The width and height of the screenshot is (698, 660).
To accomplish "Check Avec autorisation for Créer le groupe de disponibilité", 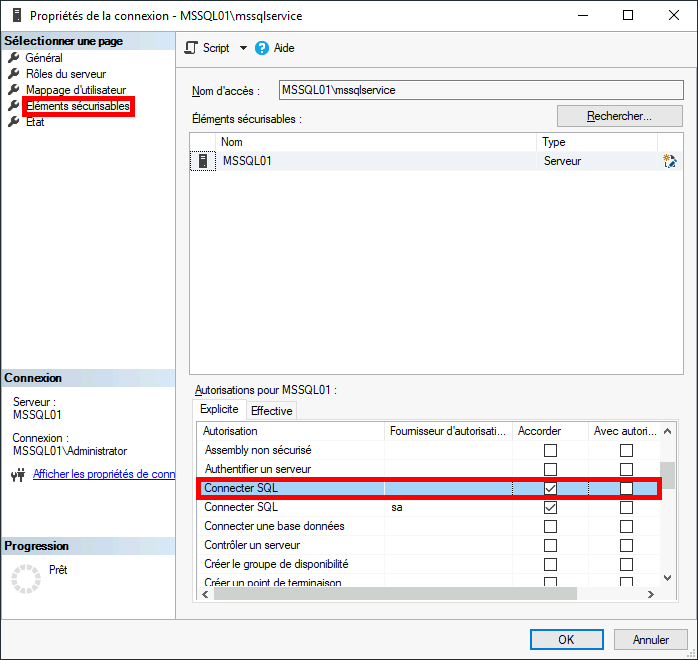I will [626, 564].
